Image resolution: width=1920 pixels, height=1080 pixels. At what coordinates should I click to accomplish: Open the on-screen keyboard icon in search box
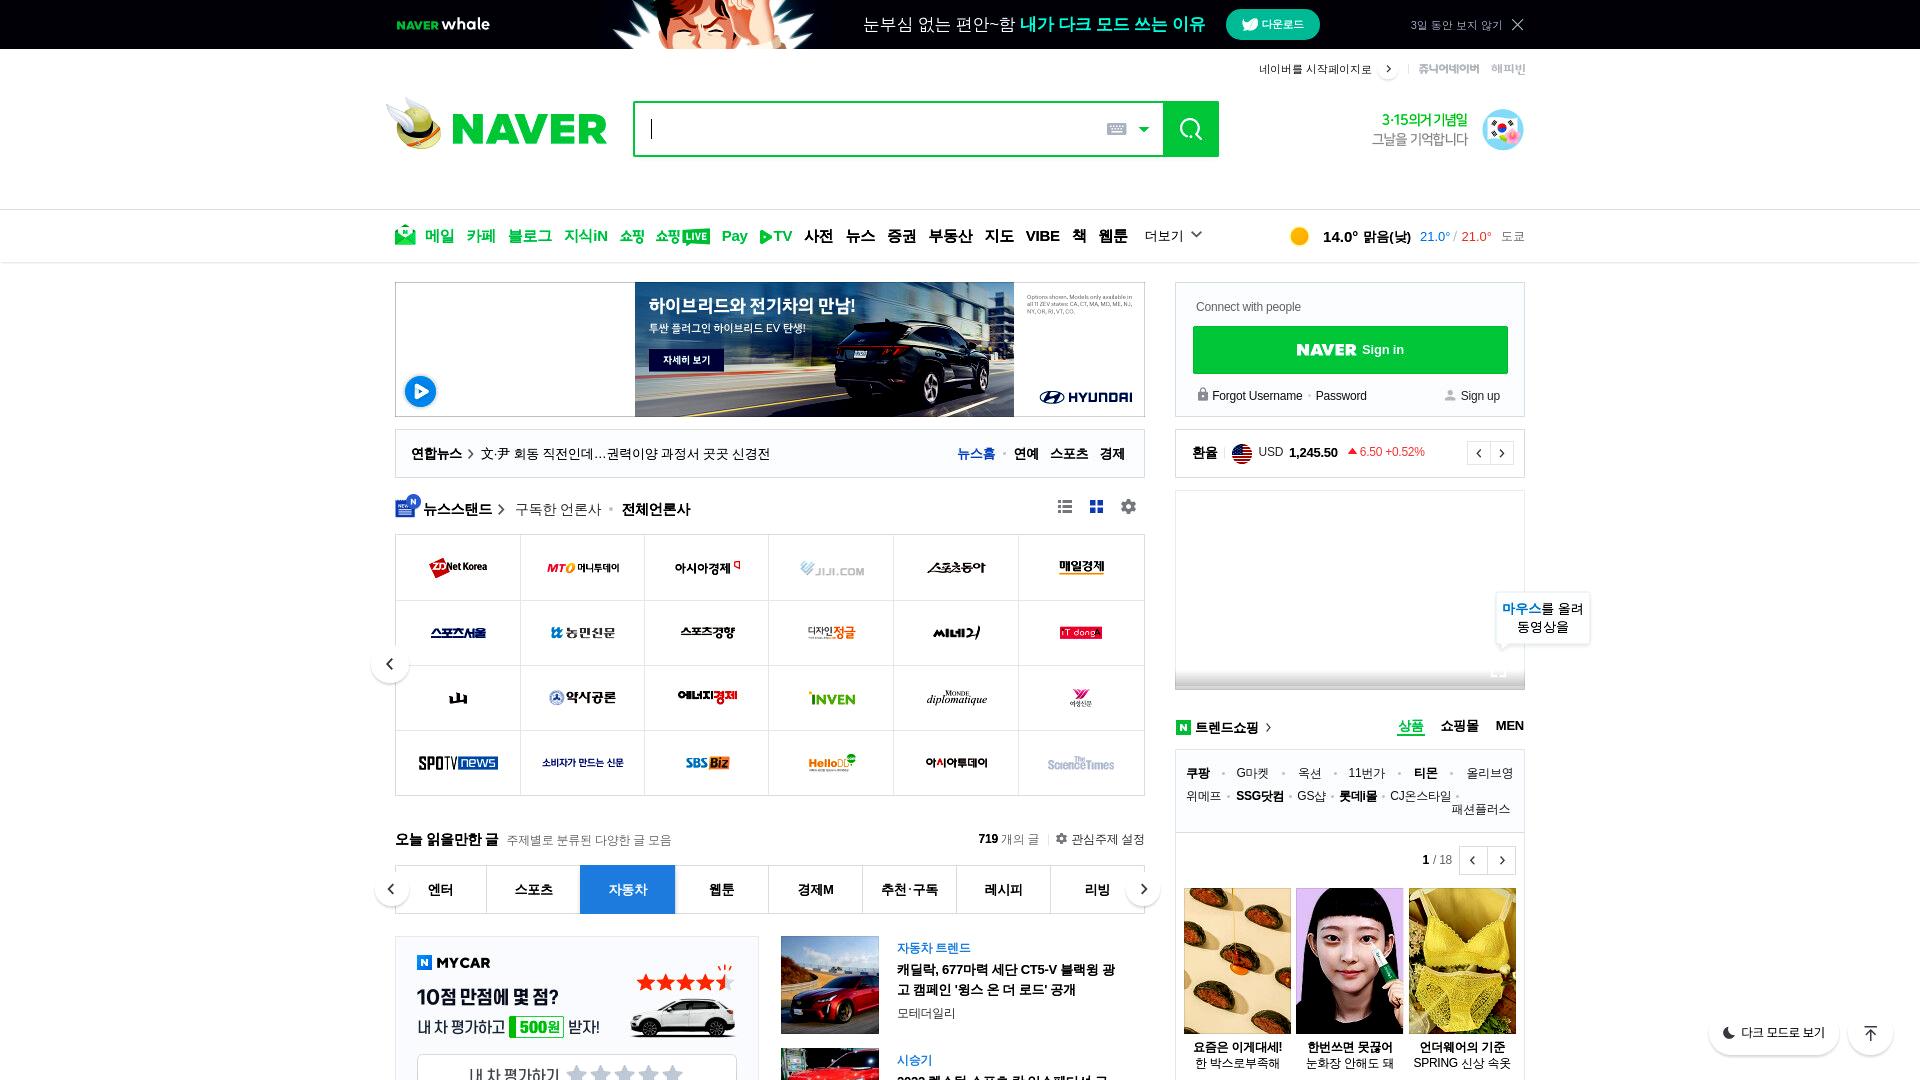tap(1116, 129)
